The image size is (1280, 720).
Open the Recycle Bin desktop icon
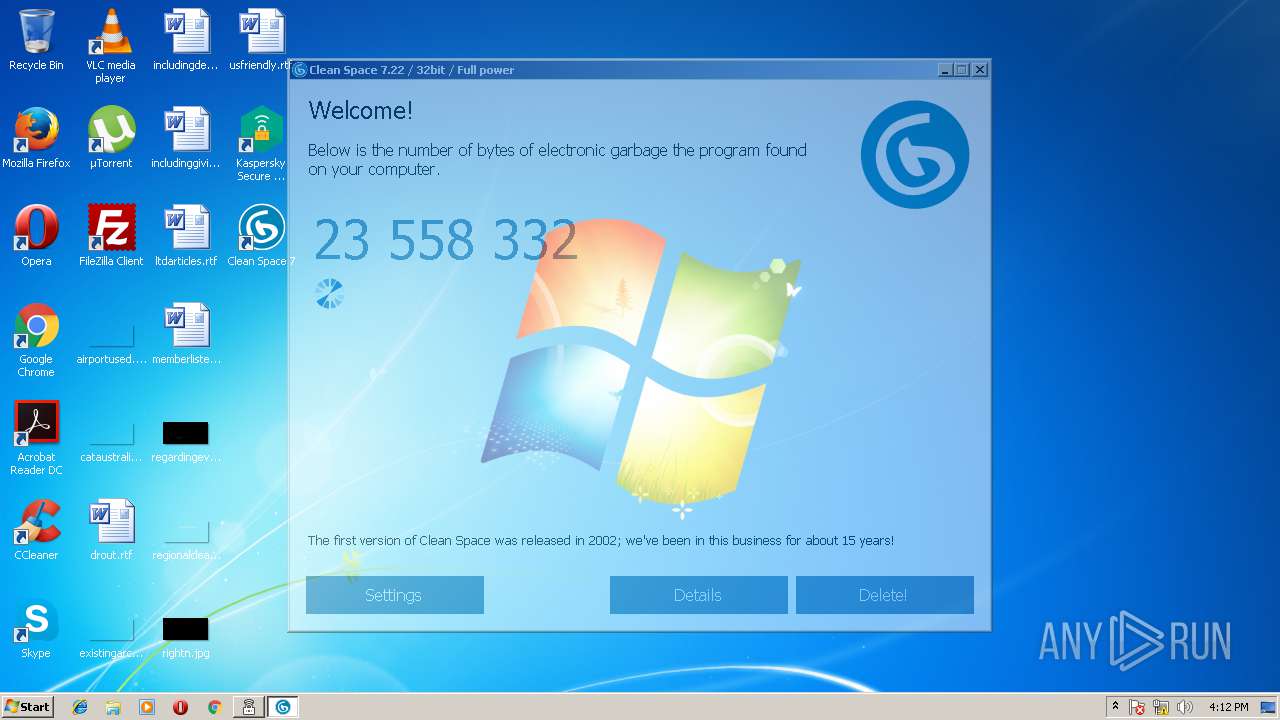click(36, 40)
